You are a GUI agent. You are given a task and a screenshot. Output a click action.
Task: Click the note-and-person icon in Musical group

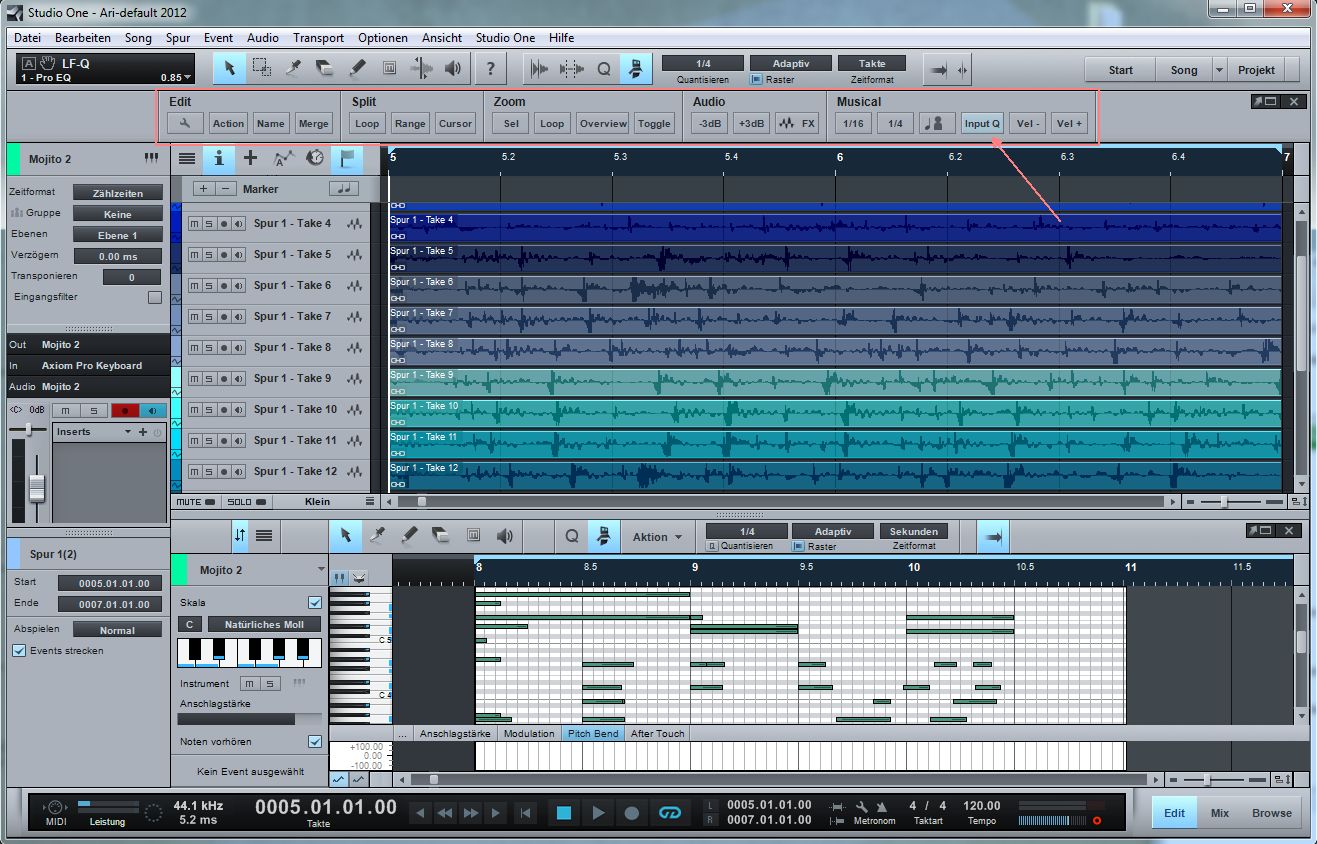tap(938, 123)
